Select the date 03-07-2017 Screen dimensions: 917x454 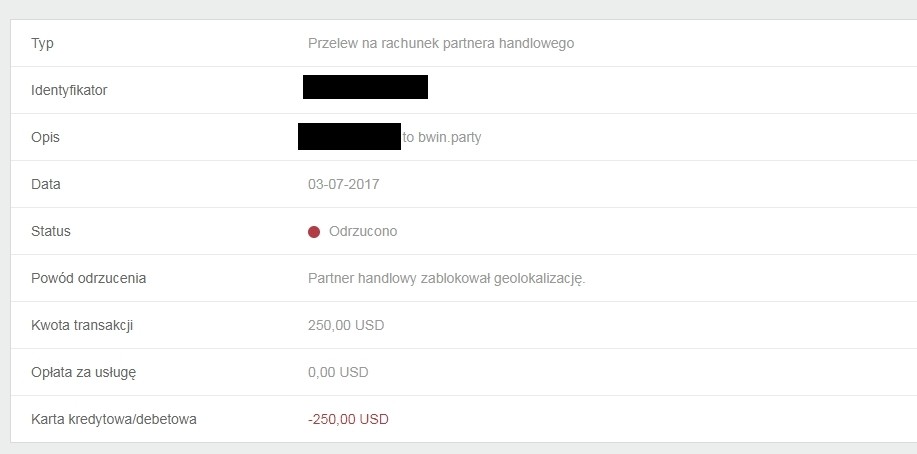pyautogui.click(x=343, y=184)
